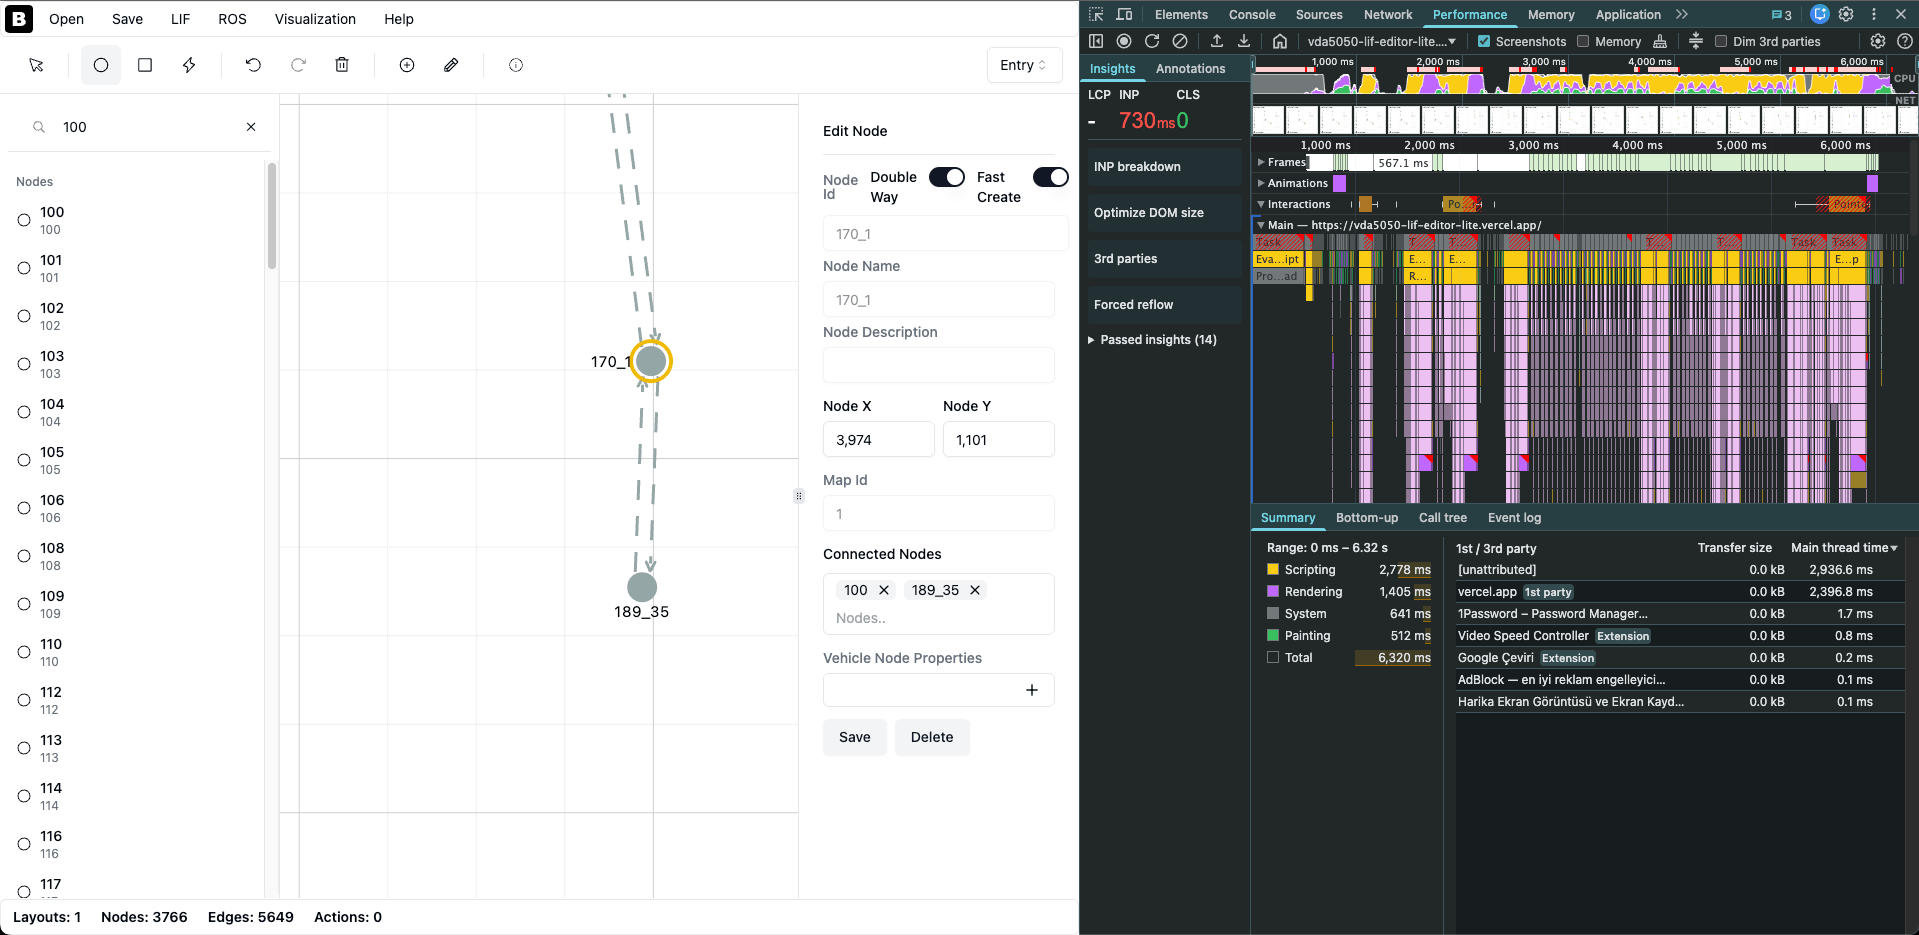Screen dimensions: 1919x935
Task: Toggle the Double Way switch
Action: (x=946, y=177)
